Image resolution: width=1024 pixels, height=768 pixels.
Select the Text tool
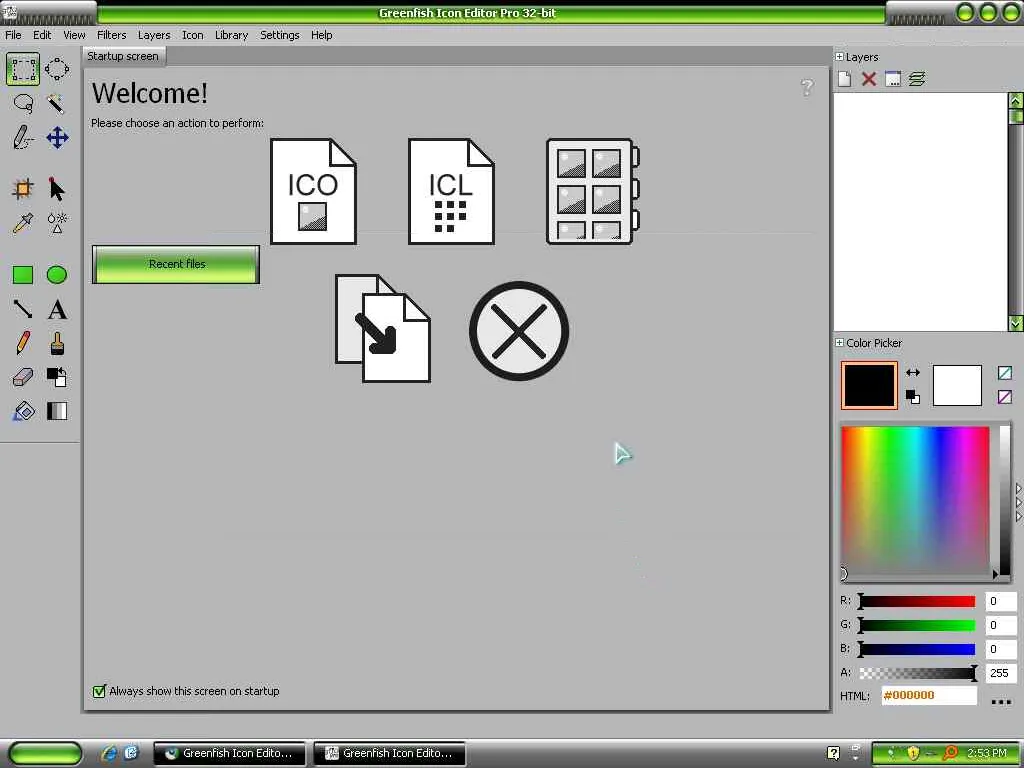tap(57, 309)
